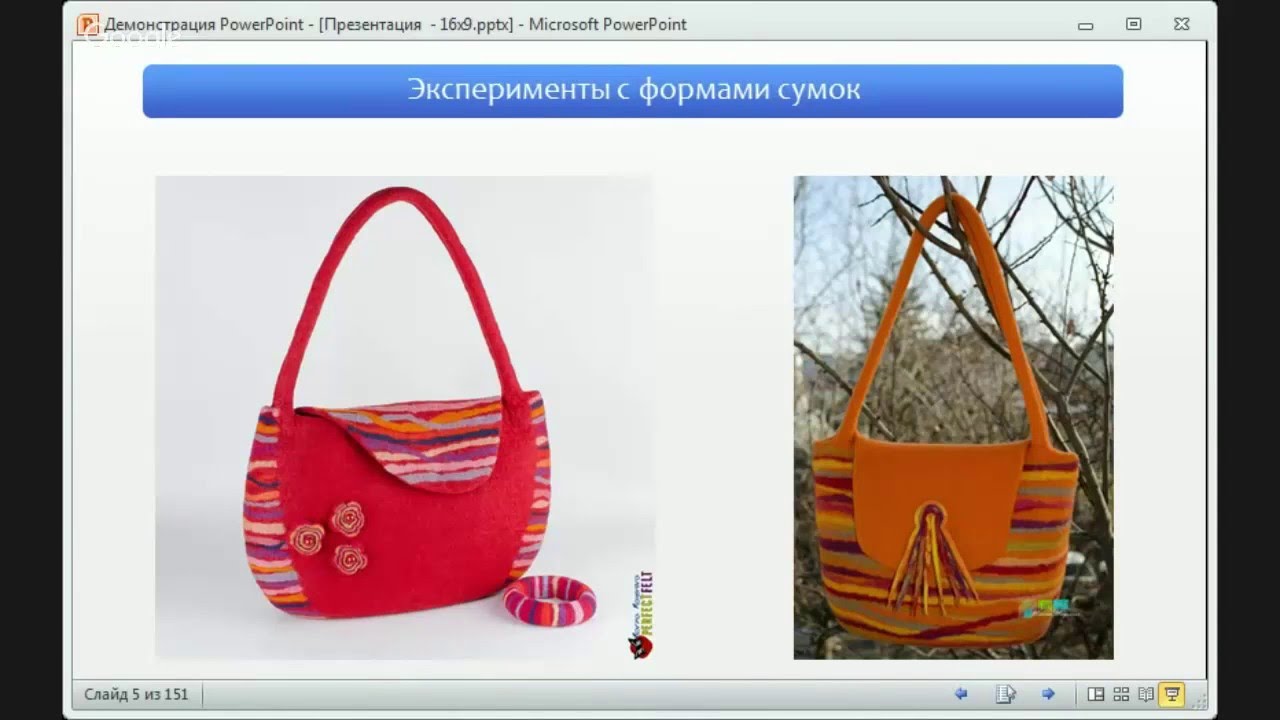The width and height of the screenshot is (1280, 720).
Task: Click the PerfectFelt watermark logo
Action: 640,616
